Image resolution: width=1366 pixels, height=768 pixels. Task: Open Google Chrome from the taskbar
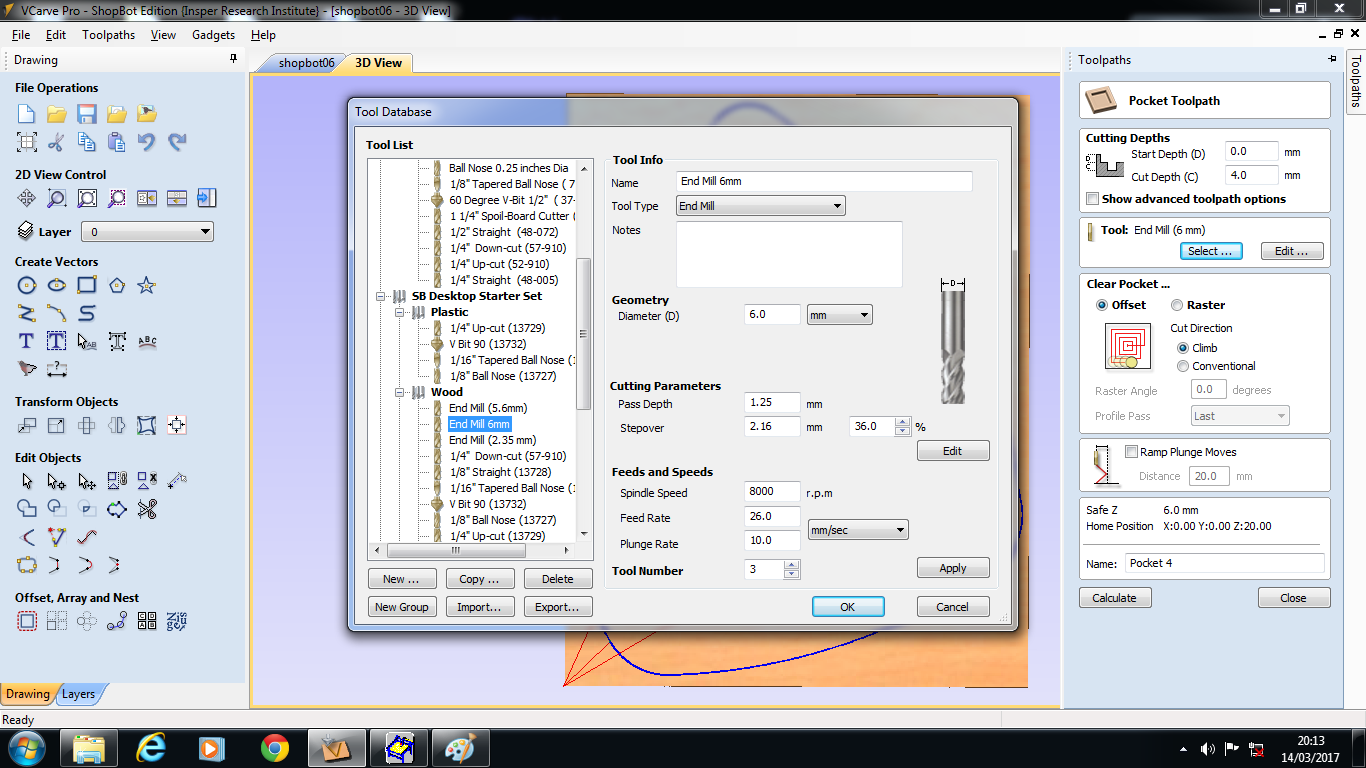pos(275,747)
